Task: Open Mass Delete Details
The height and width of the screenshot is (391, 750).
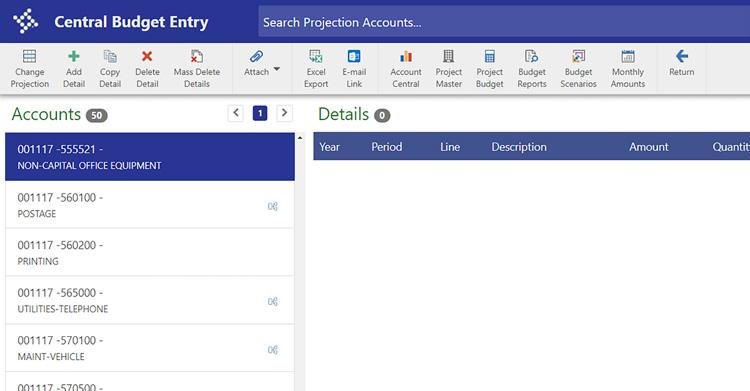Action: pos(197,69)
